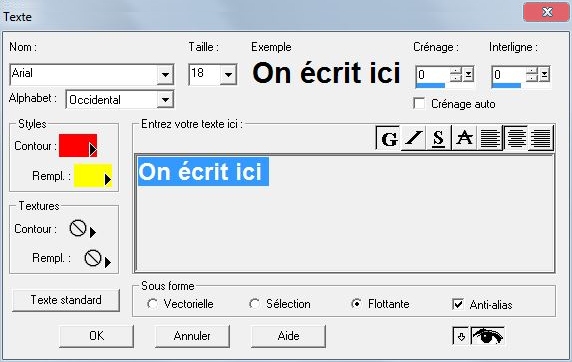The image size is (572, 362).
Task: Toggle italic formatting icon
Action: tap(413, 138)
